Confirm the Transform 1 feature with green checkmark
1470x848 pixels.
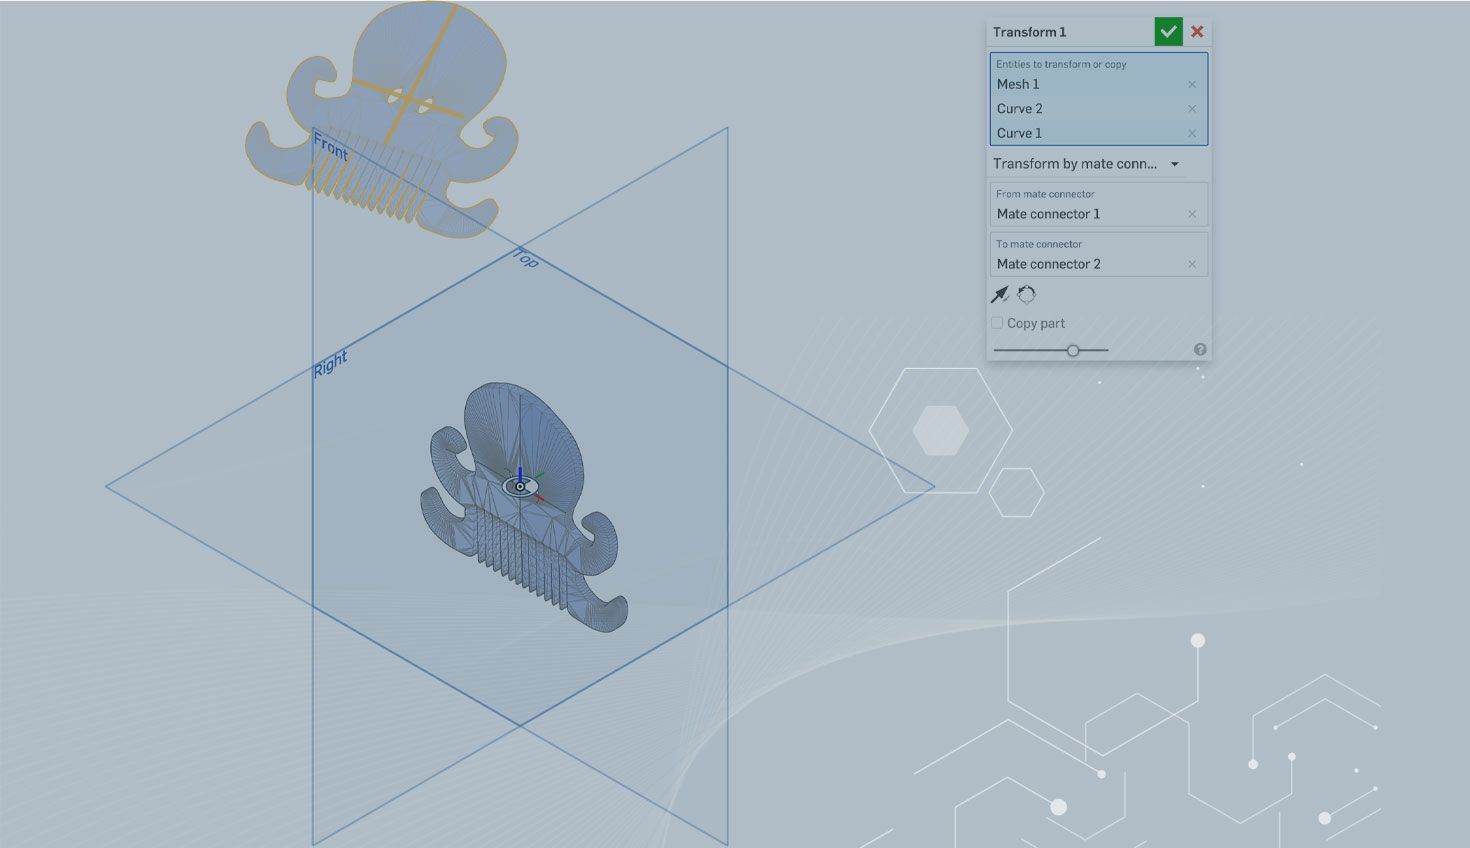(1168, 32)
